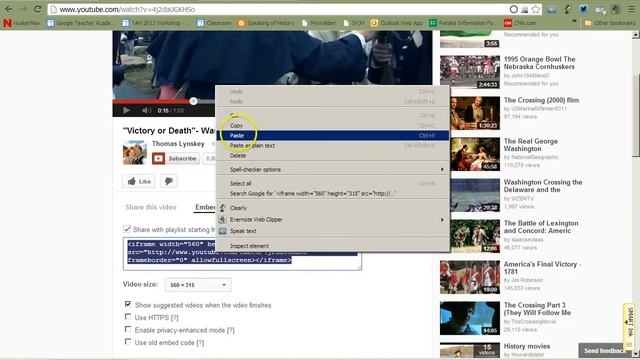The image size is (640, 360).
Task: Open help for Use HTTPS [?]
Action: pyautogui.click(x=174, y=318)
